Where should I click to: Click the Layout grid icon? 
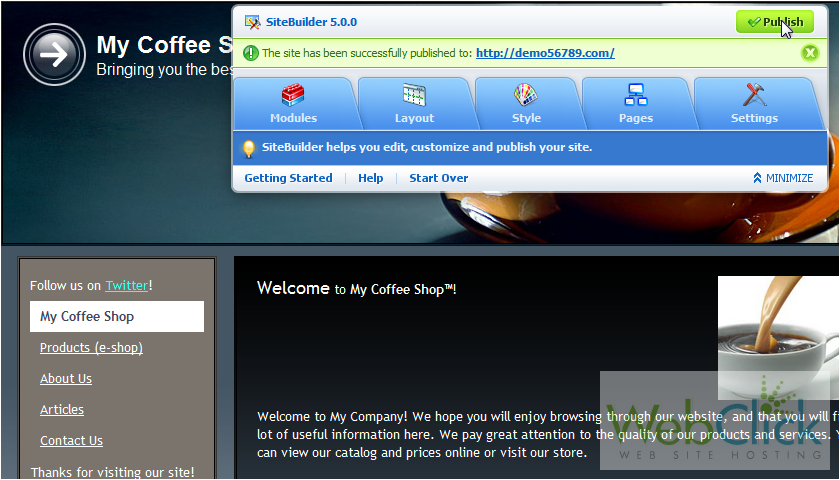[x=414, y=95]
